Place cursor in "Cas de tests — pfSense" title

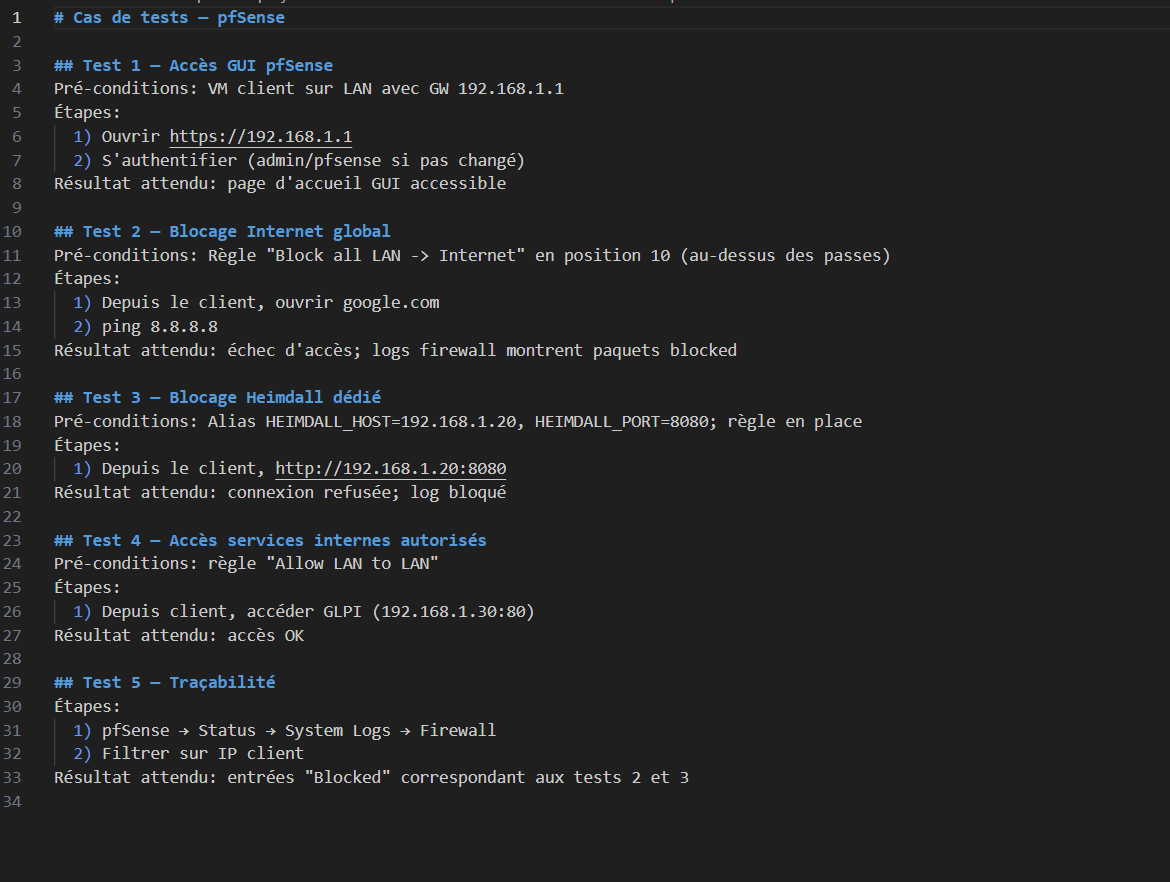pos(178,18)
